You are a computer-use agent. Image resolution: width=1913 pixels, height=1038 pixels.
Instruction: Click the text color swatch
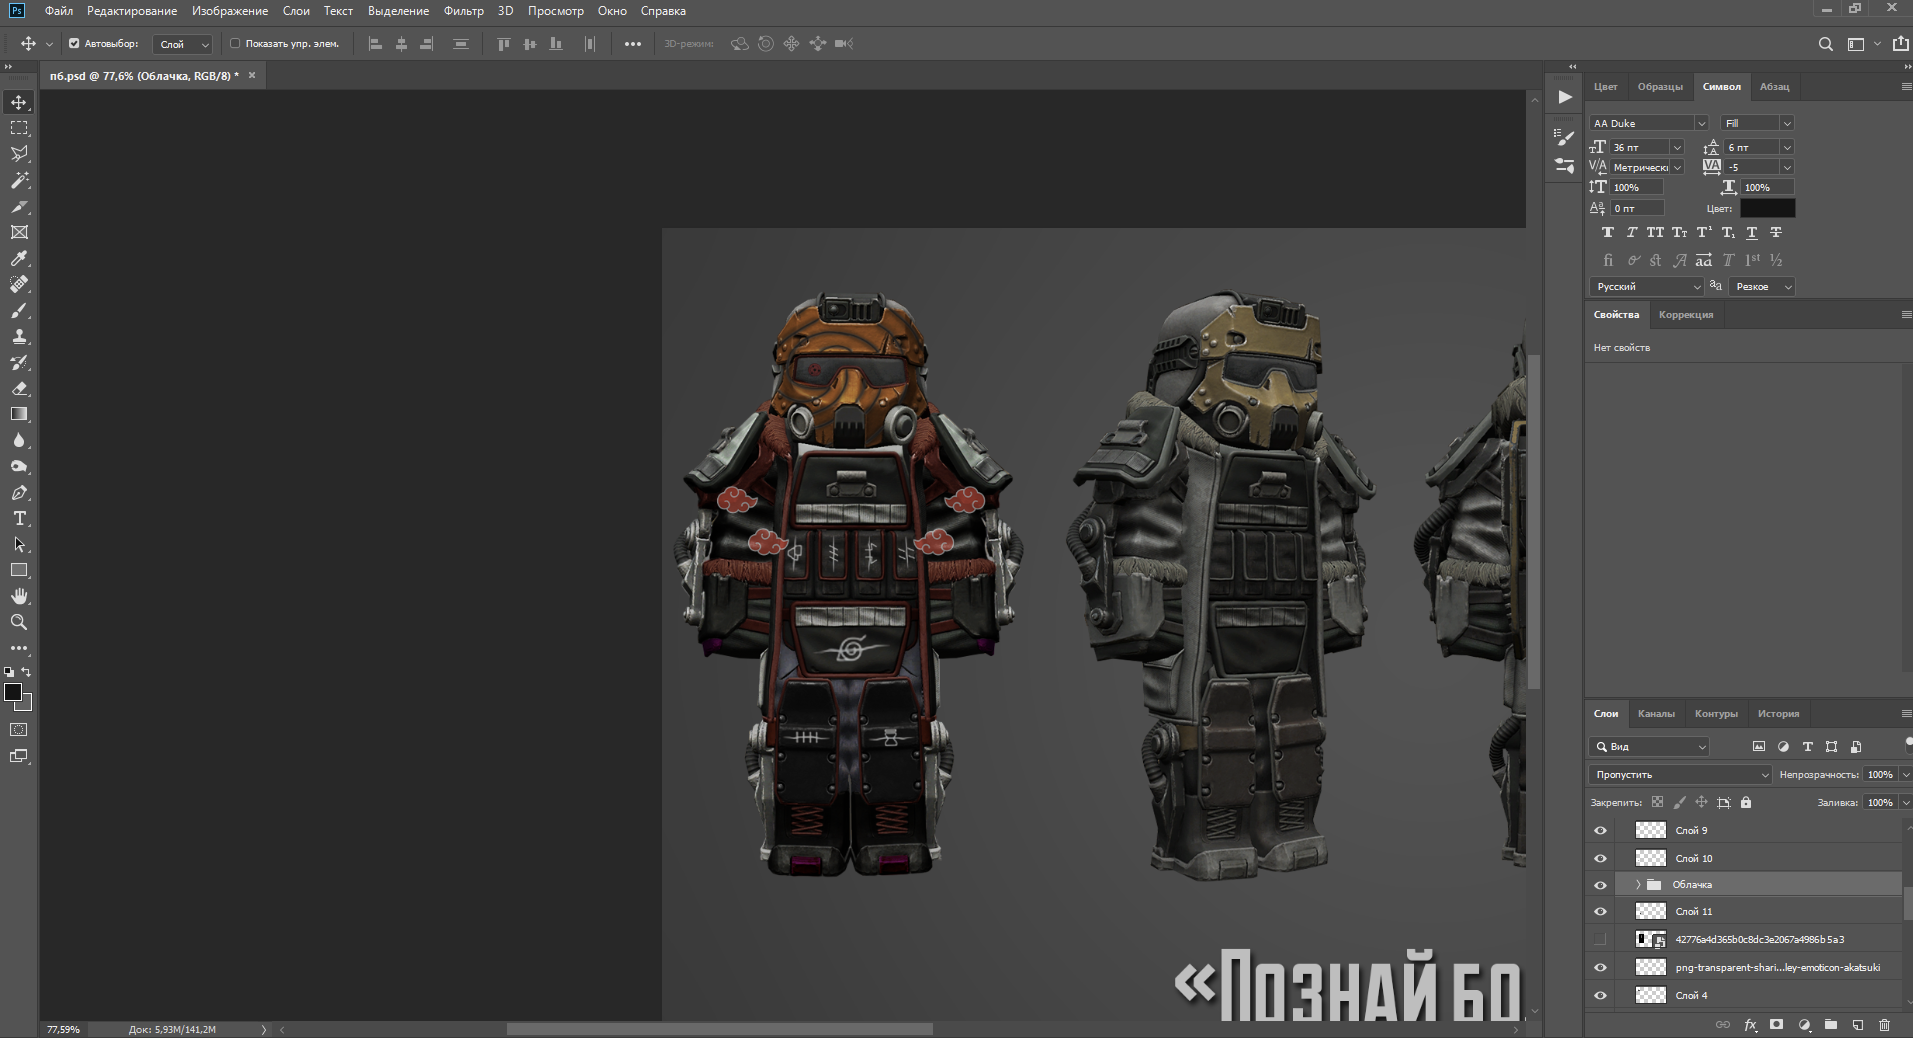coord(1767,208)
